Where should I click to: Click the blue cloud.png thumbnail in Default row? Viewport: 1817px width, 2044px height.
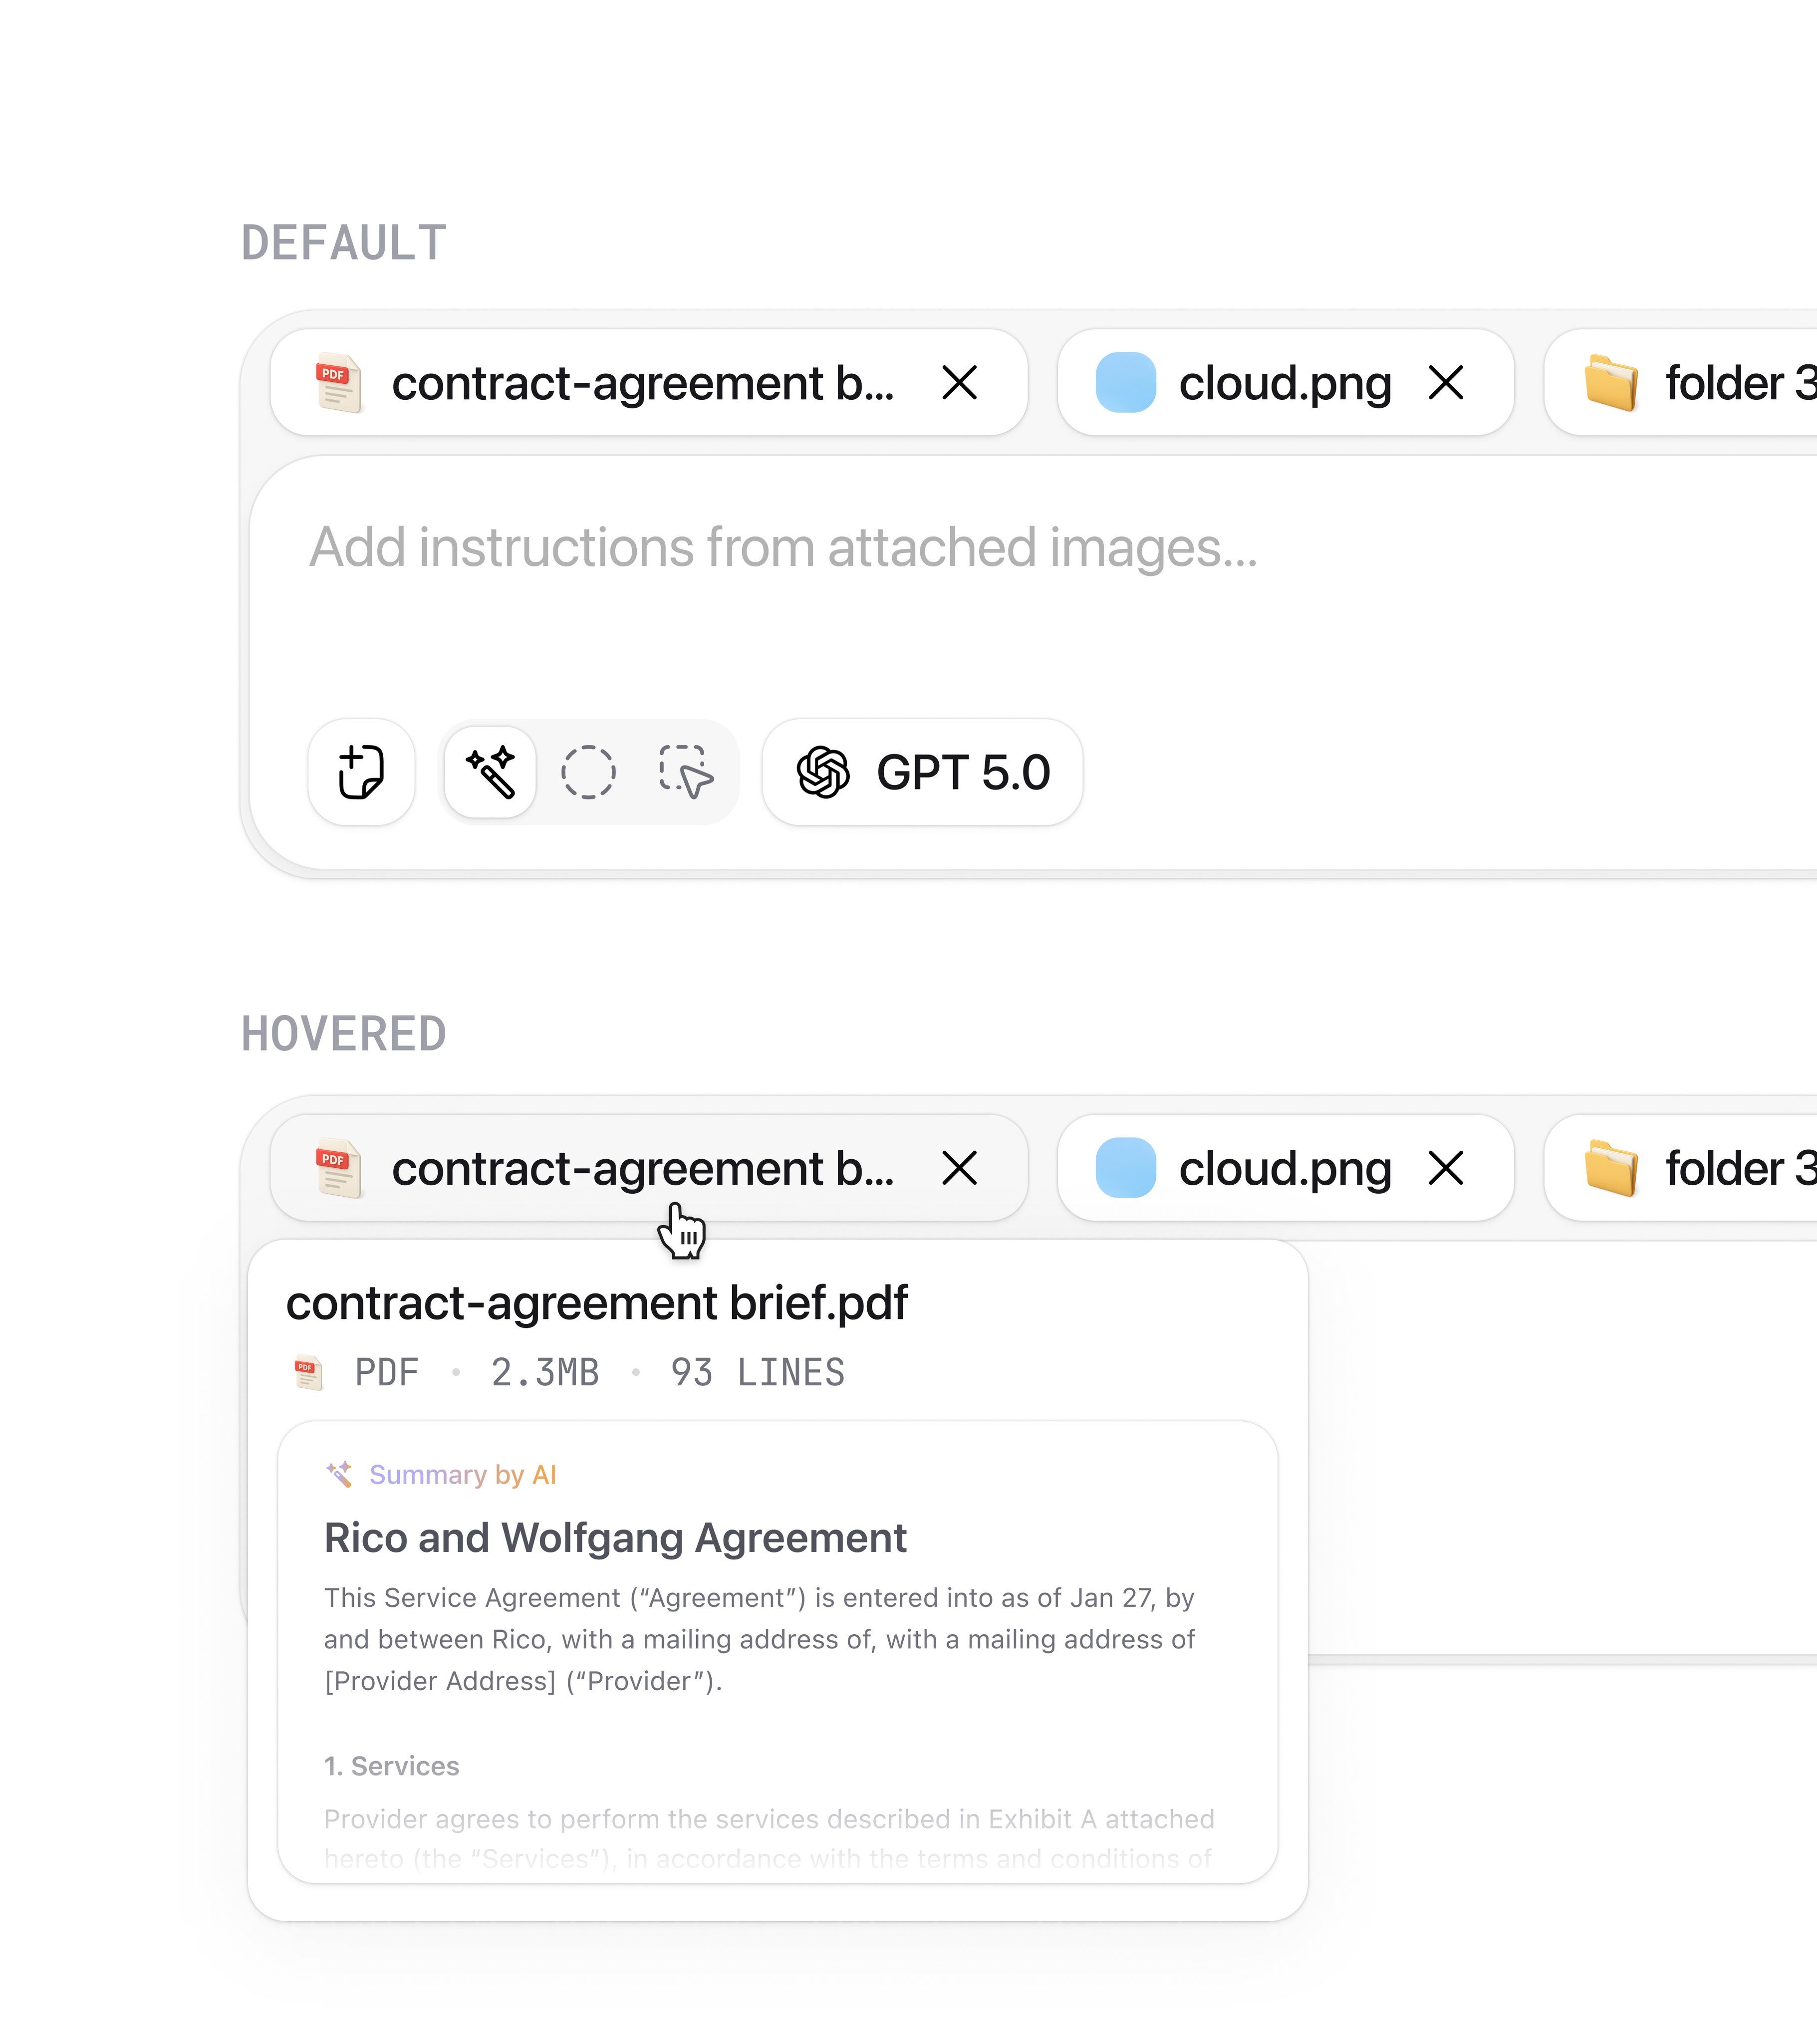(x=1126, y=383)
